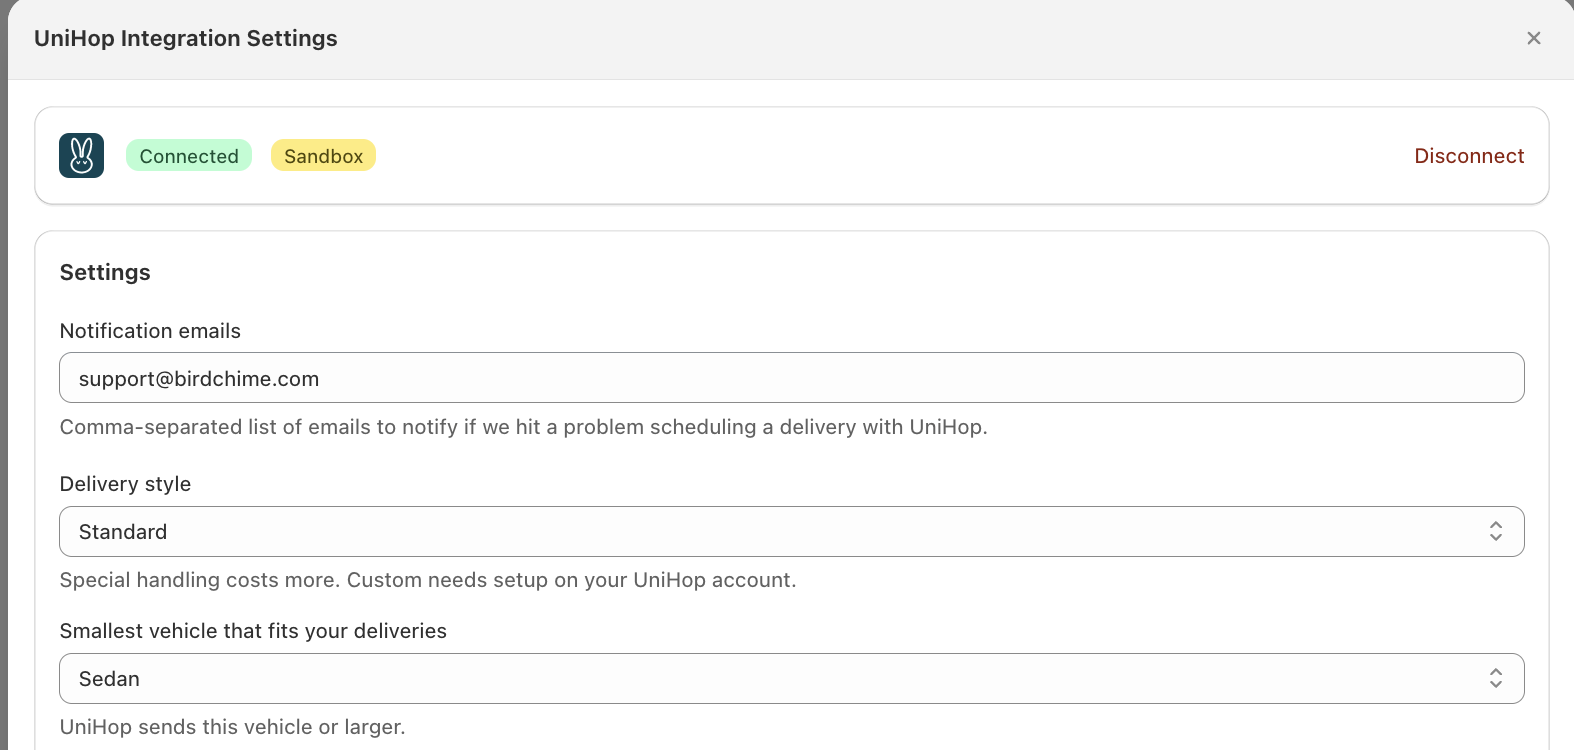Click the UniHop rabbit logo icon
This screenshot has height=750, width=1574.
(x=82, y=156)
